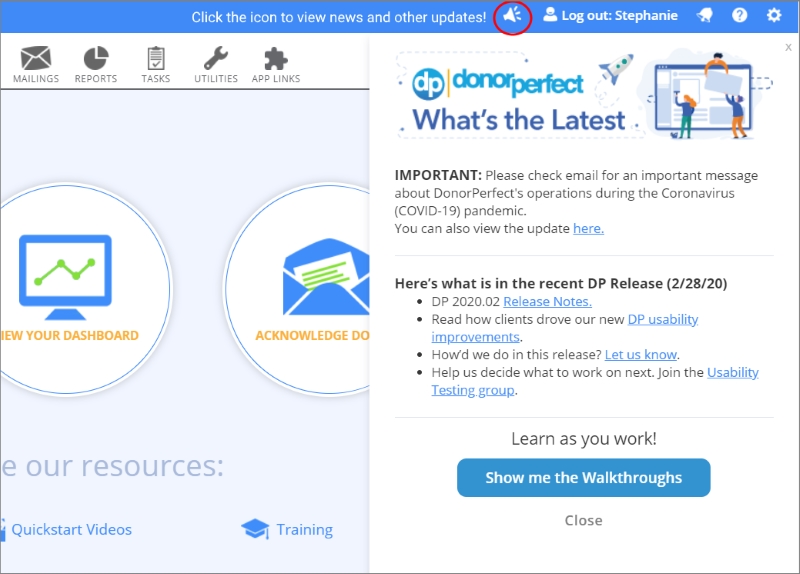Select the MAILINGS menu label
The width and height of the screenshot is (800, 574).
36,79
